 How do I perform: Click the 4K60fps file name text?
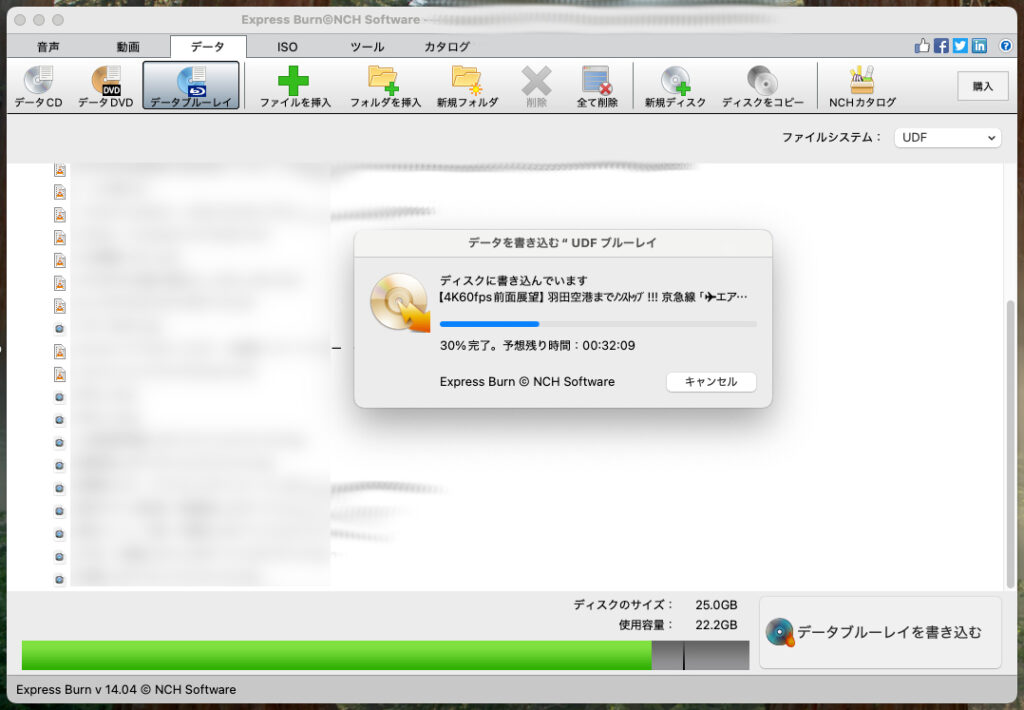pos(593,297)
